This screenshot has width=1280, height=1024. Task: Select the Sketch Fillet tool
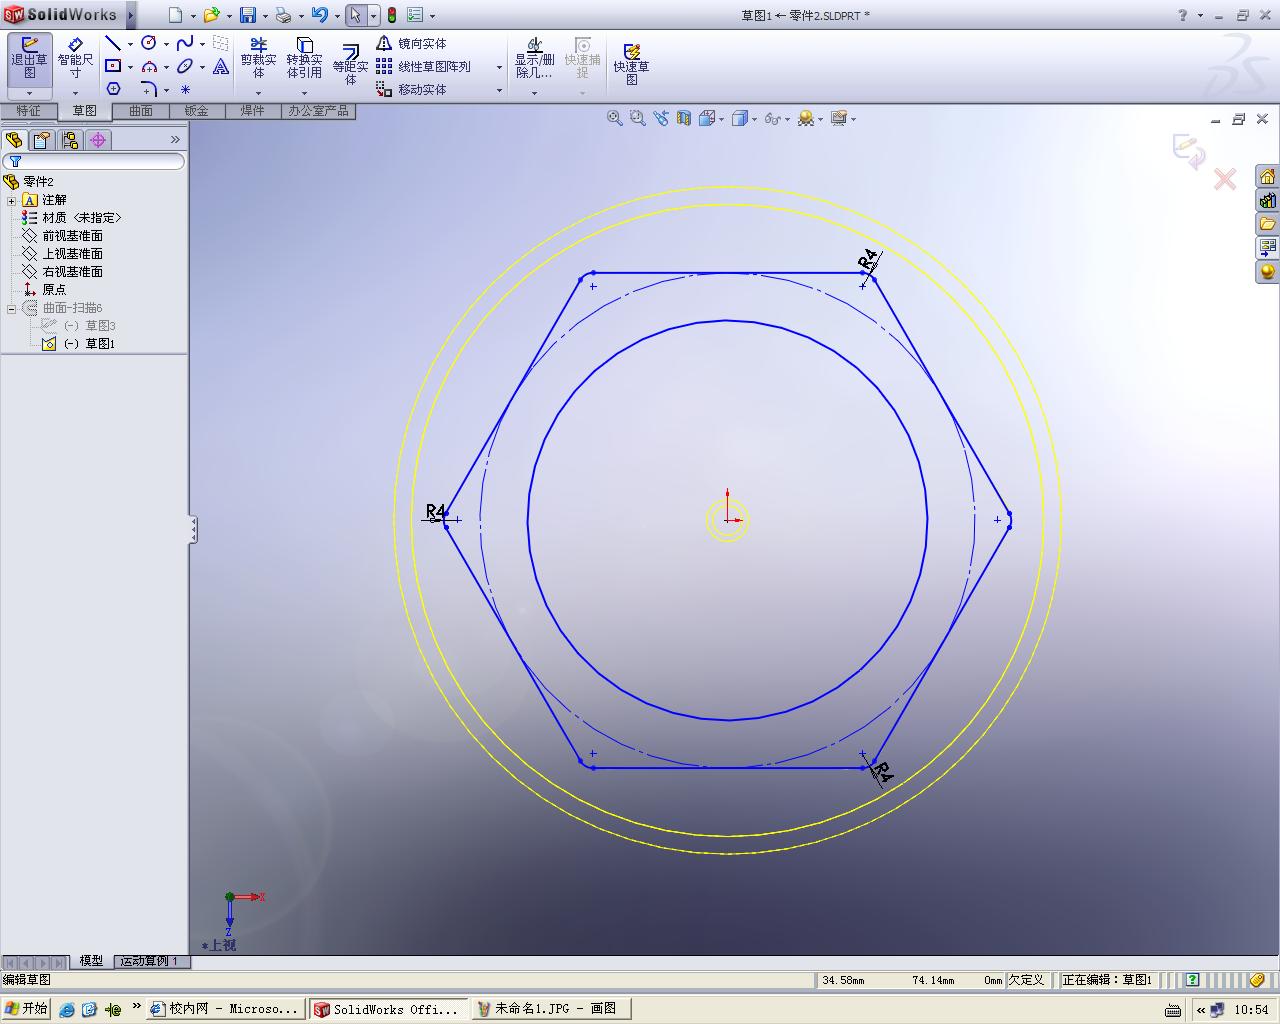click(x=149, y=89)
